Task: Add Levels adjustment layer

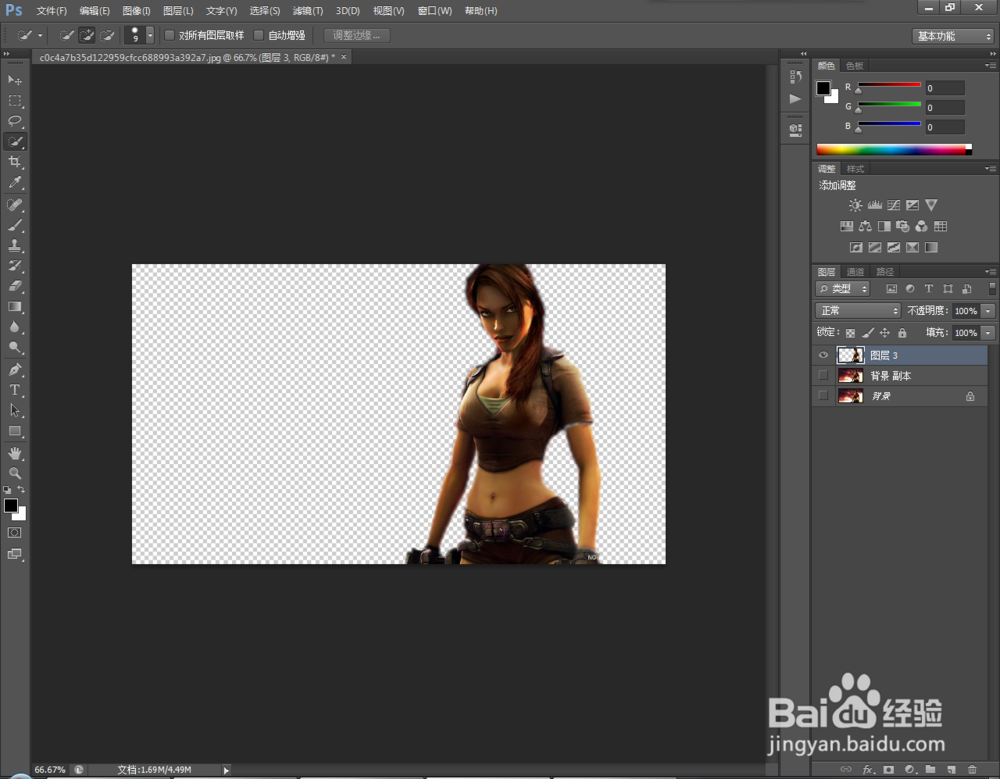Action: [874, 205]
